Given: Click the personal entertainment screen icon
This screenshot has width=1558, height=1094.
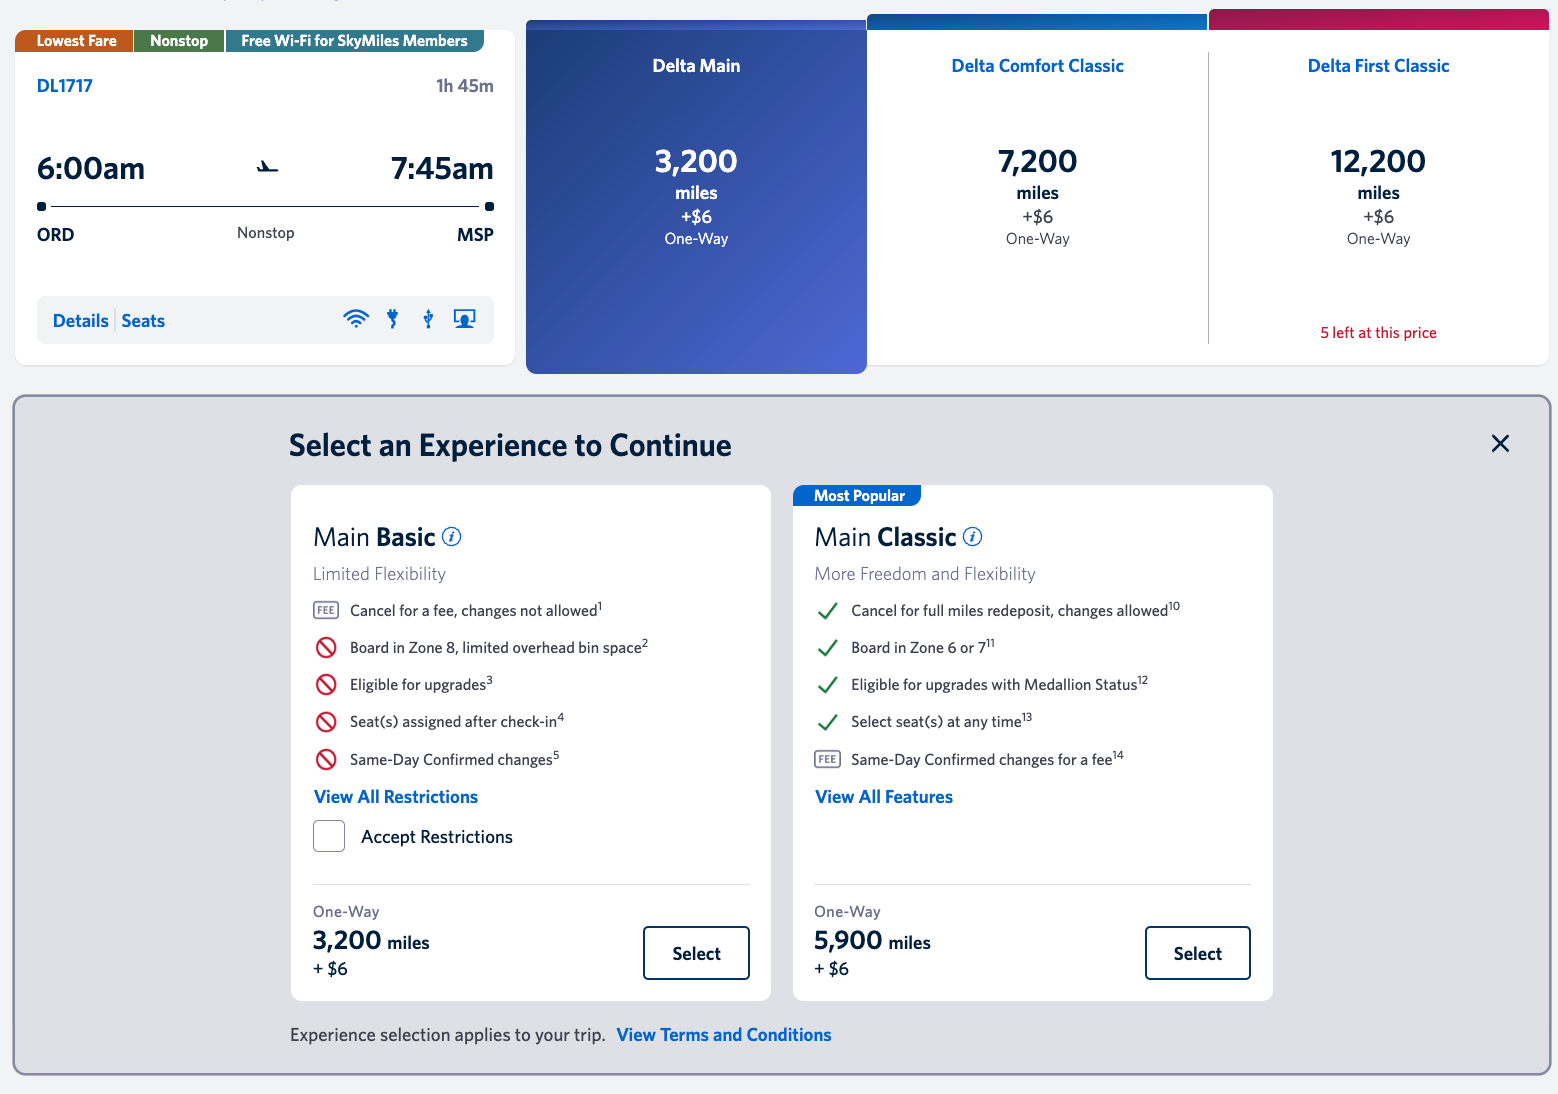Looking at the screenshot, I should click(464, 319).
